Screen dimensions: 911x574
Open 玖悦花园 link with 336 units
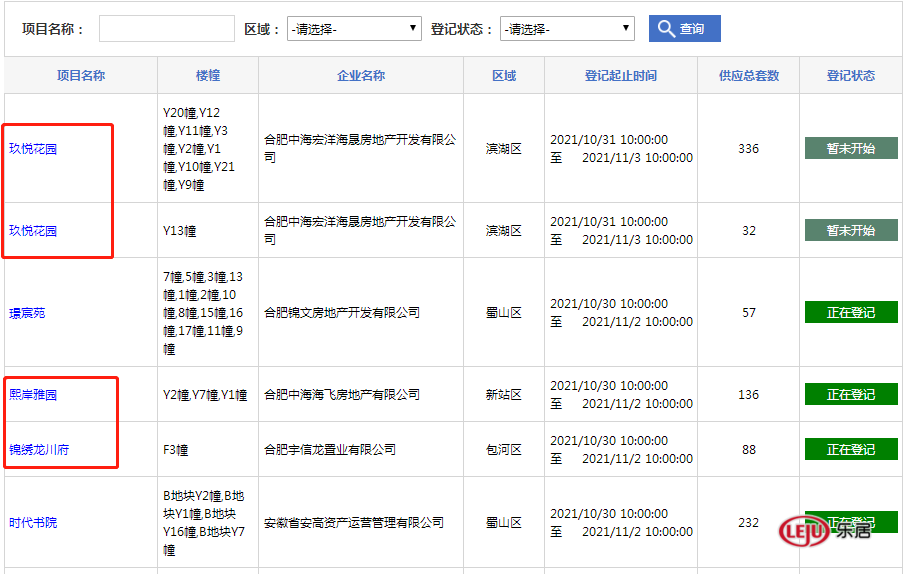coord(33,149)
